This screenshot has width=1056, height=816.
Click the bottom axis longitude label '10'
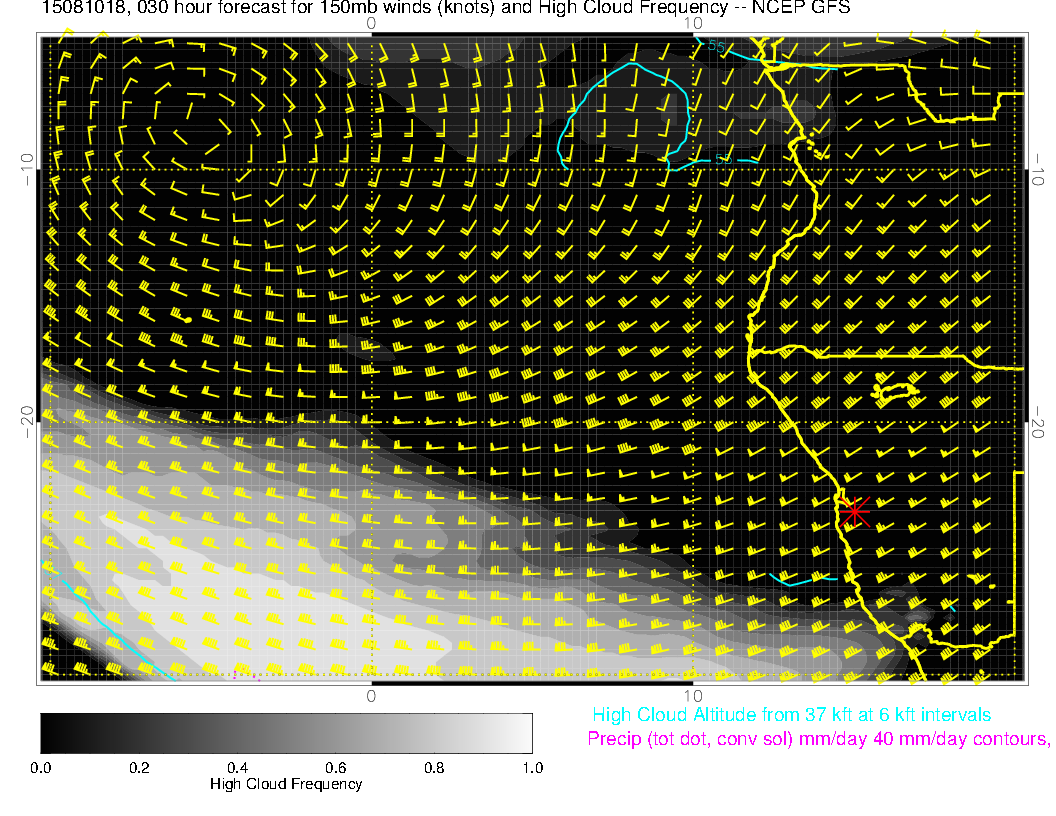693,696
